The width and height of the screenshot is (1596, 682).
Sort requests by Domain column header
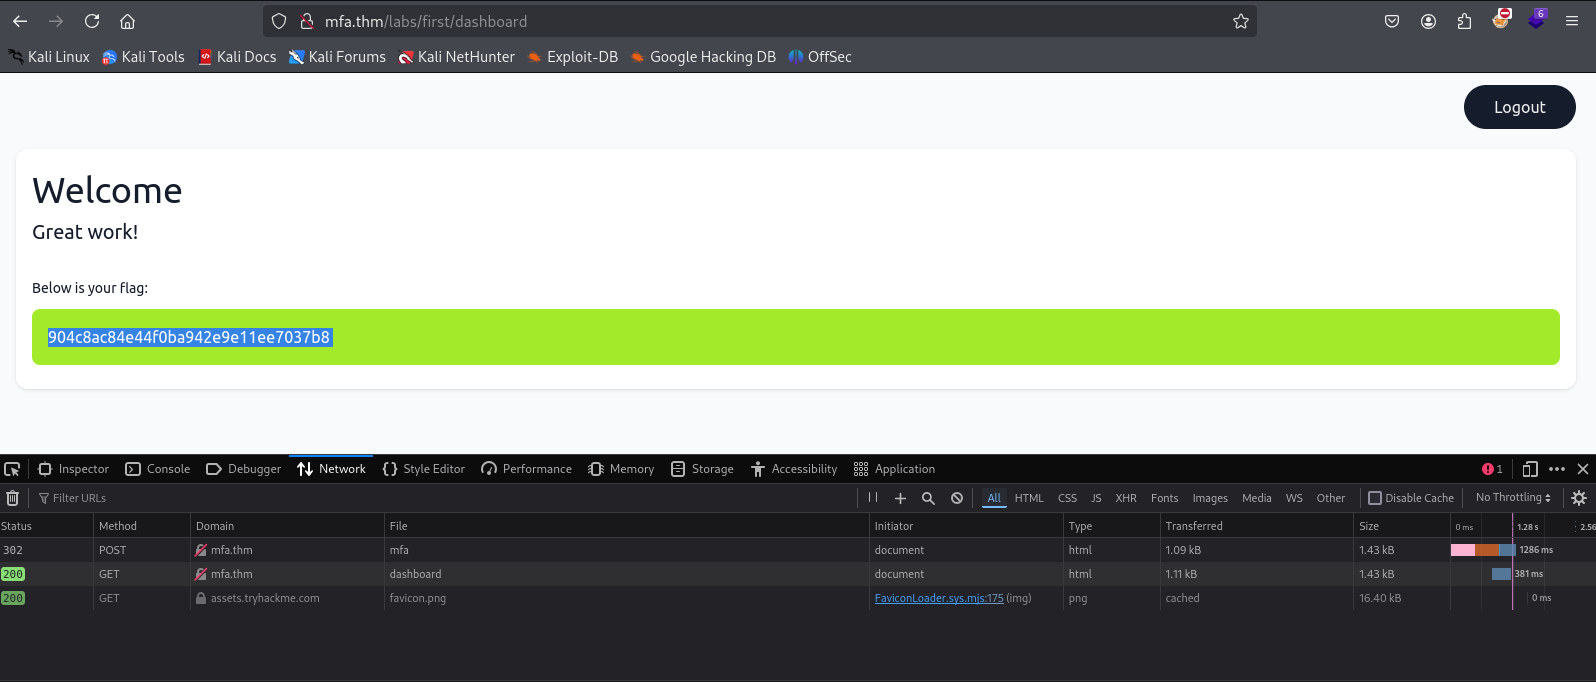(287, 526)
